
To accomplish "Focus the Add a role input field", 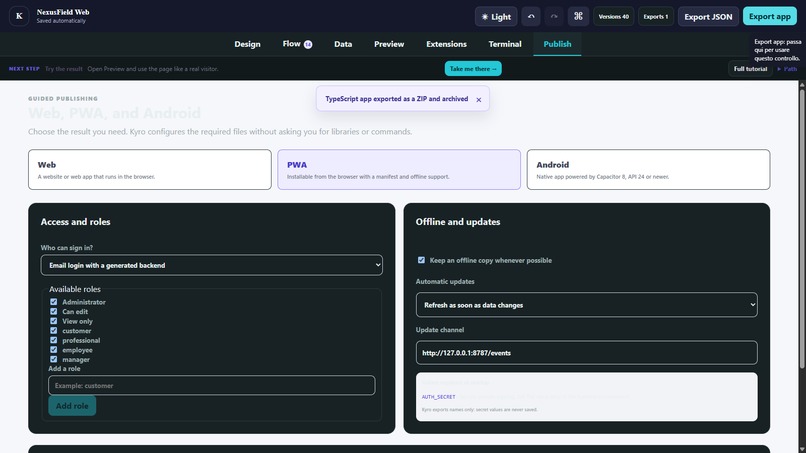I will pyautogui.click(x=211, y=386).
